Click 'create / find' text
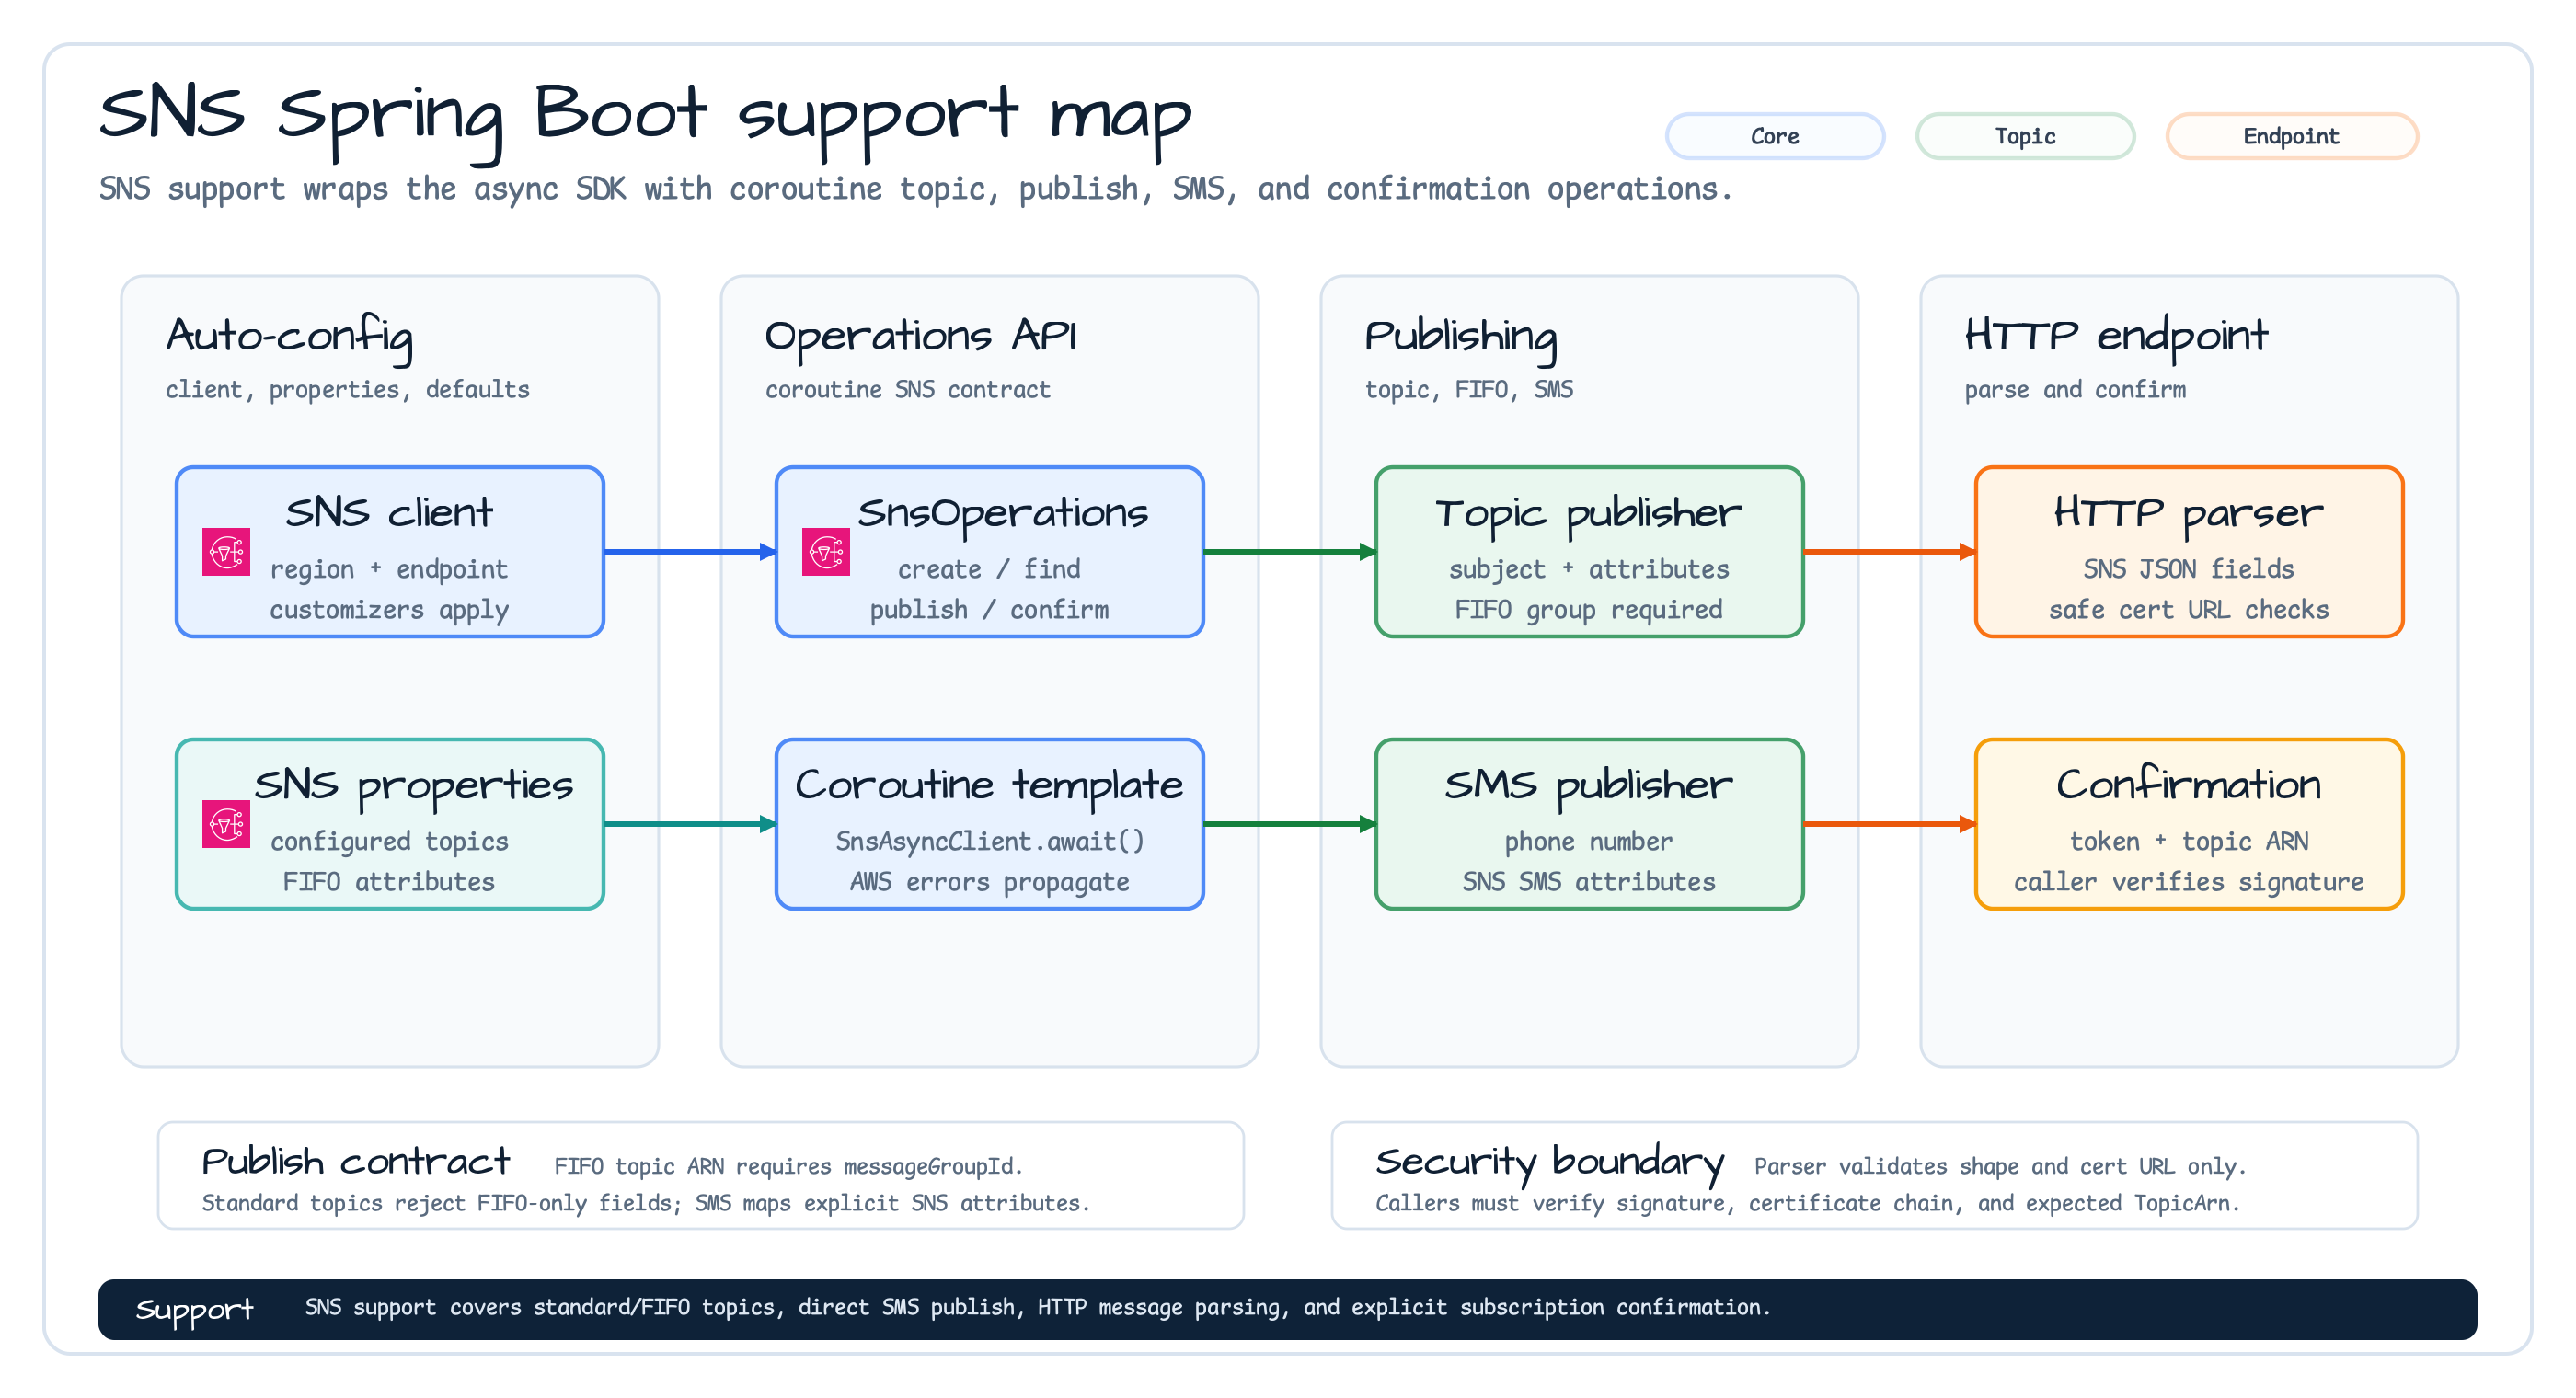 tap(989, 570)
